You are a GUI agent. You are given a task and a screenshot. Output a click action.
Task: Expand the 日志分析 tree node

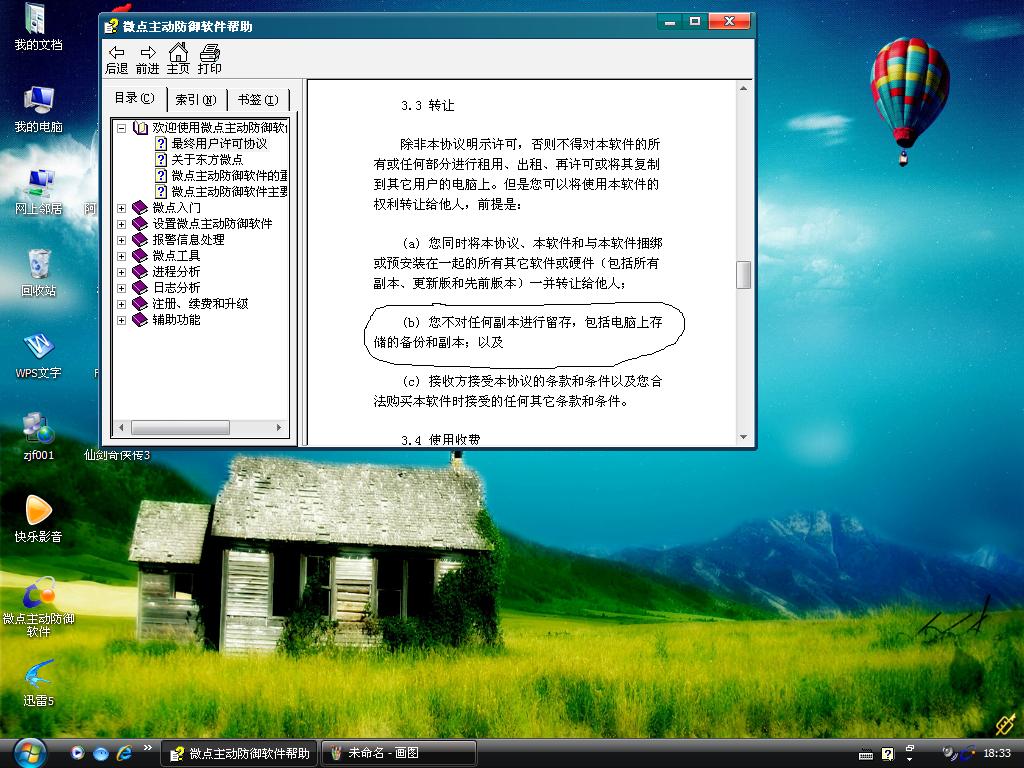122,288
